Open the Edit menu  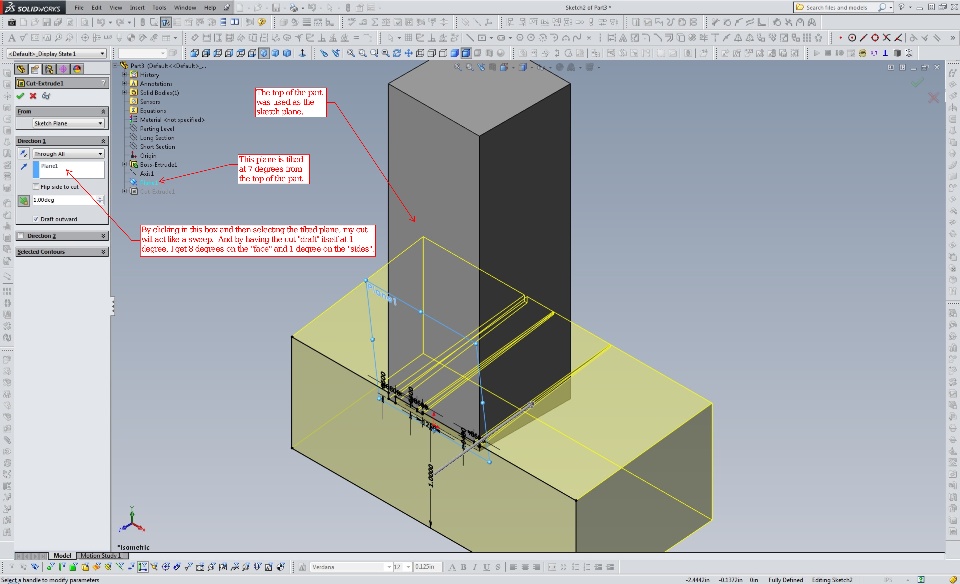[97, 8]
